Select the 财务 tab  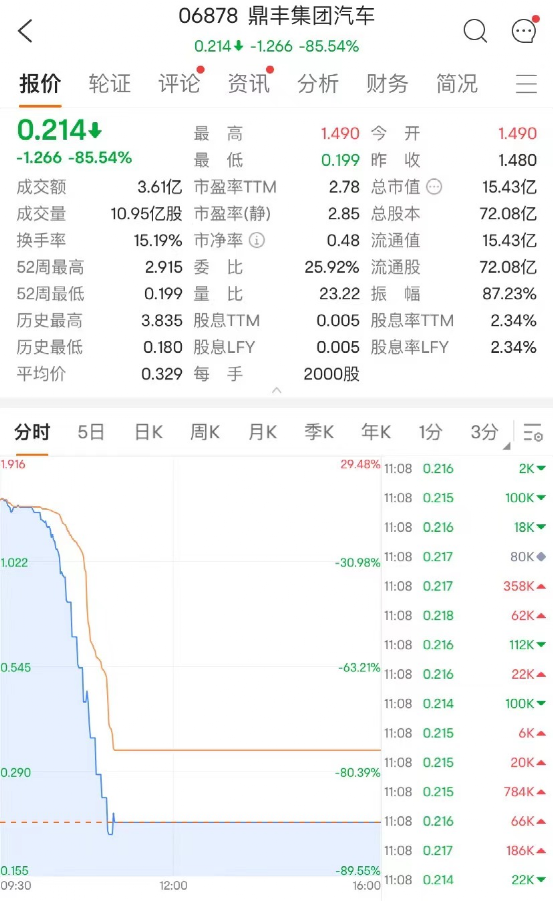[387, 84]
